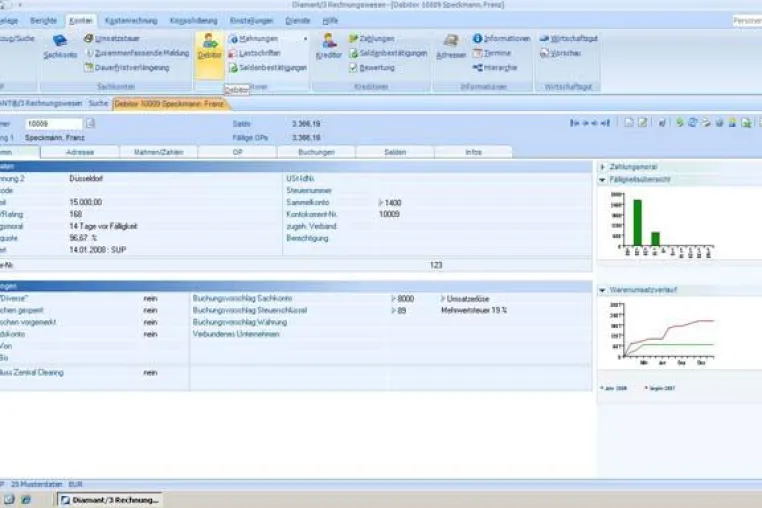Follow the Sammelkonto 1400 lookup arrow
The width and height of the screenshot is (762, 508).
coord(381,203)
